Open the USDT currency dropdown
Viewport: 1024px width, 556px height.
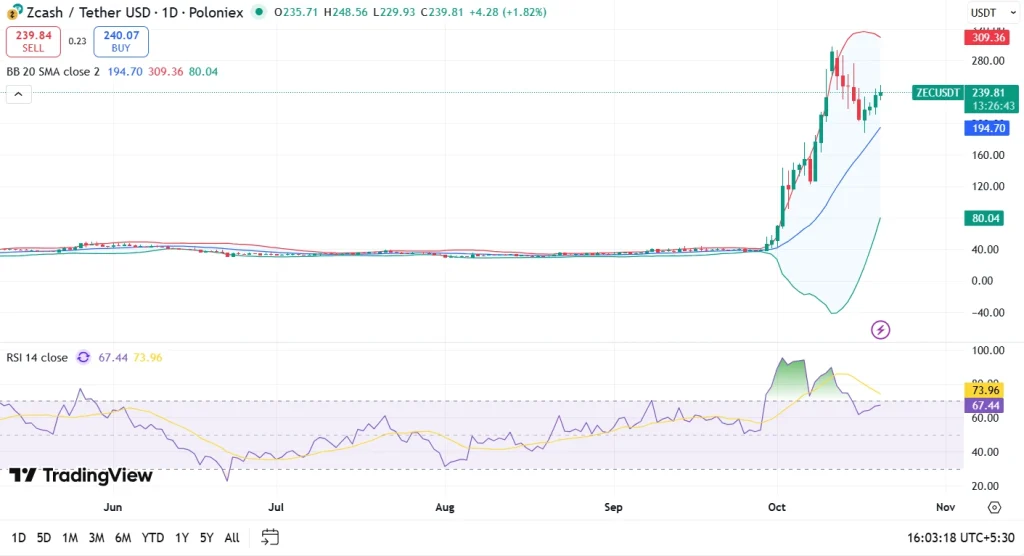coord(989,12)
